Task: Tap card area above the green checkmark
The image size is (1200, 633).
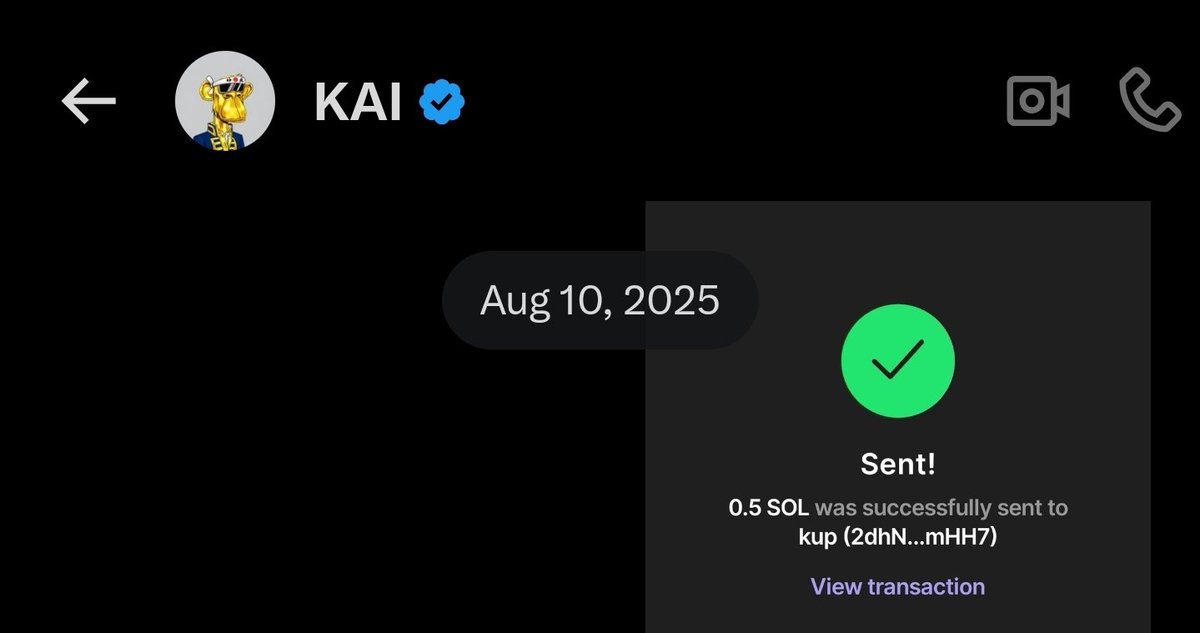Action: [897, 250]
